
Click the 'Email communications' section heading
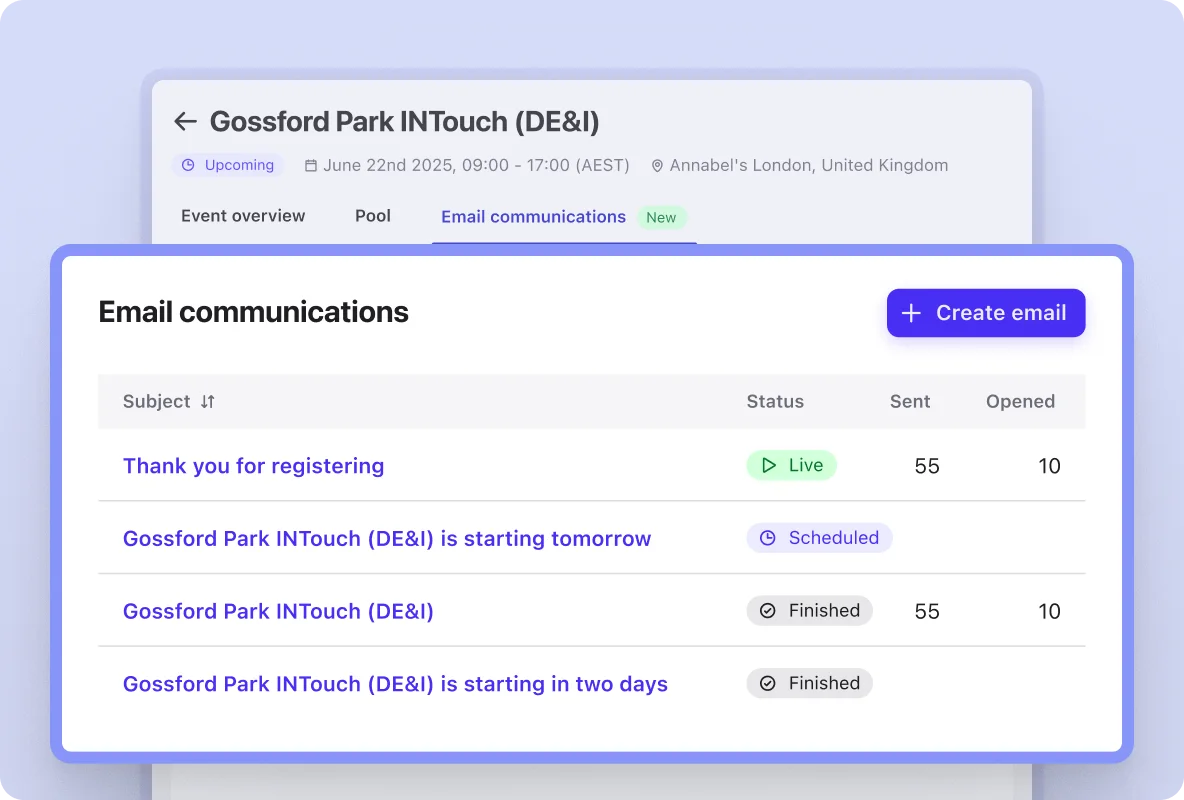click(253, 312)
